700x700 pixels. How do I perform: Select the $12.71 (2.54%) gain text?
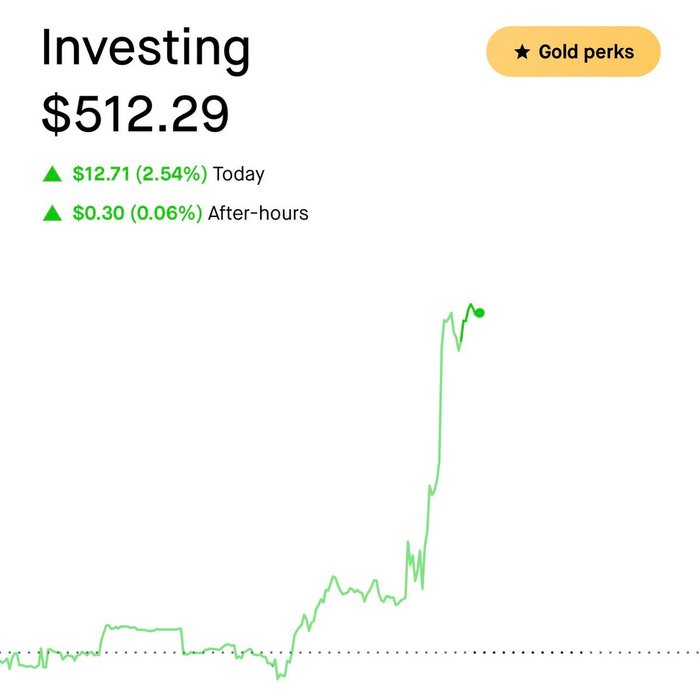140,174
